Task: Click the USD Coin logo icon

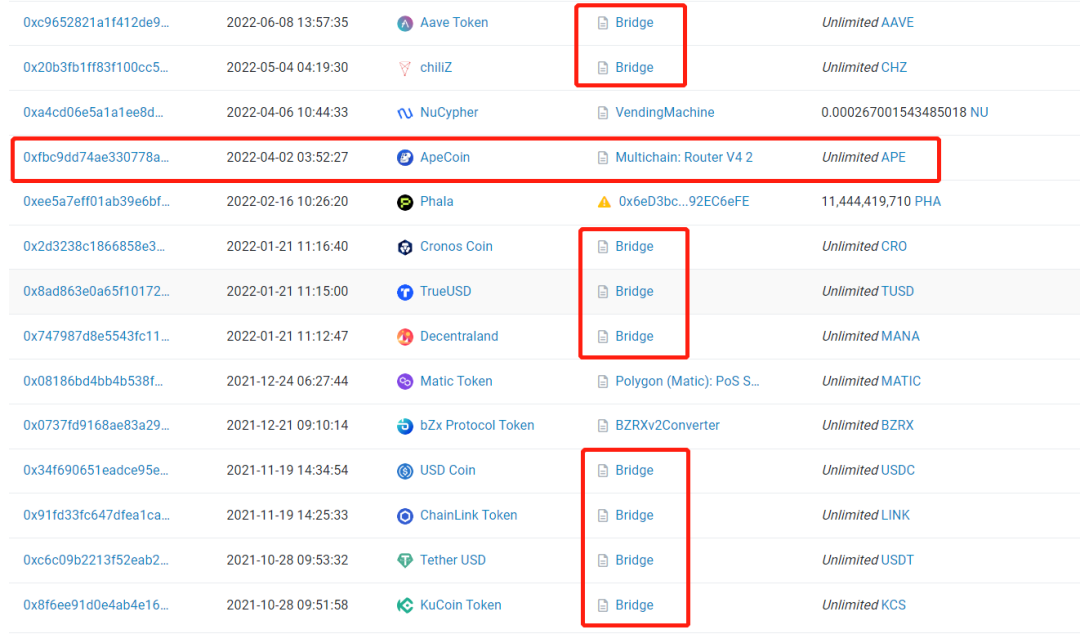Action: coord(405,471)
